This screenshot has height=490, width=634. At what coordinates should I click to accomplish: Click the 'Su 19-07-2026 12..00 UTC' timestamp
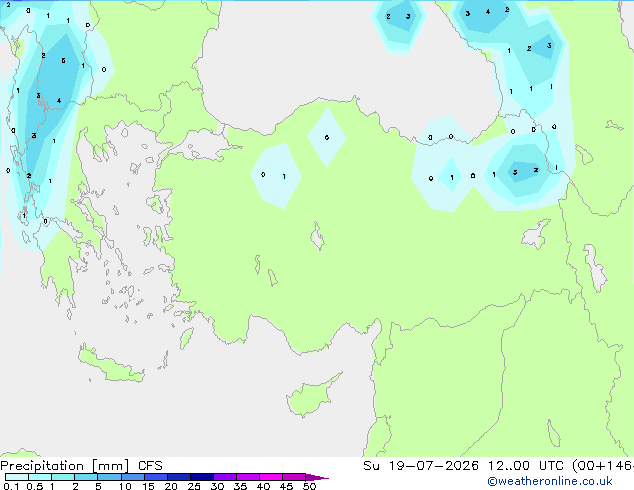[463, 466]
